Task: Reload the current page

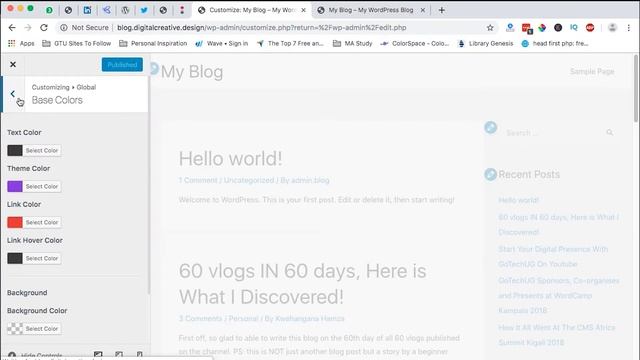Action: coord(44,28)
